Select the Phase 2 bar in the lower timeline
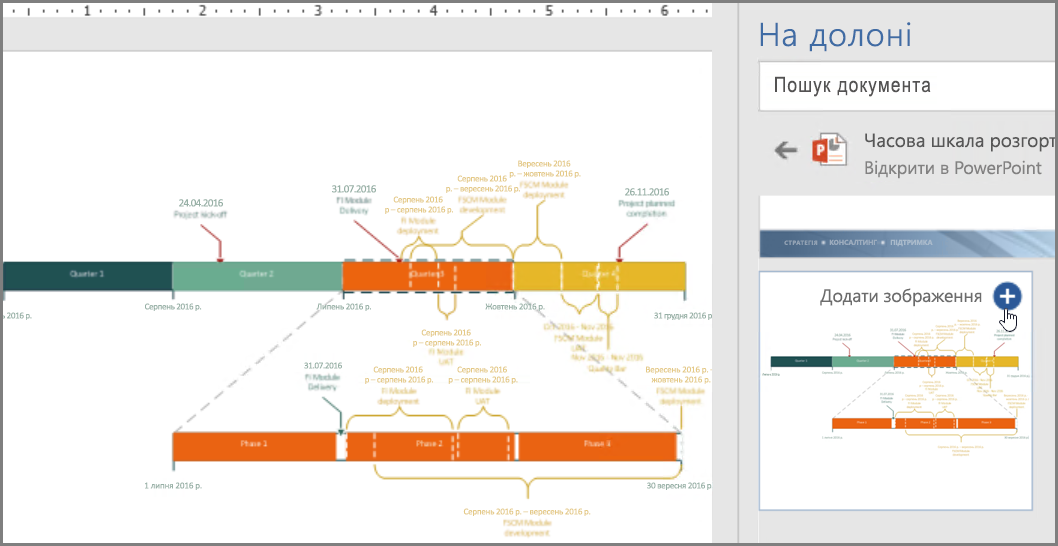This screenshot has height=546, width=1058. pyautogui.click(x=431, y=446)
